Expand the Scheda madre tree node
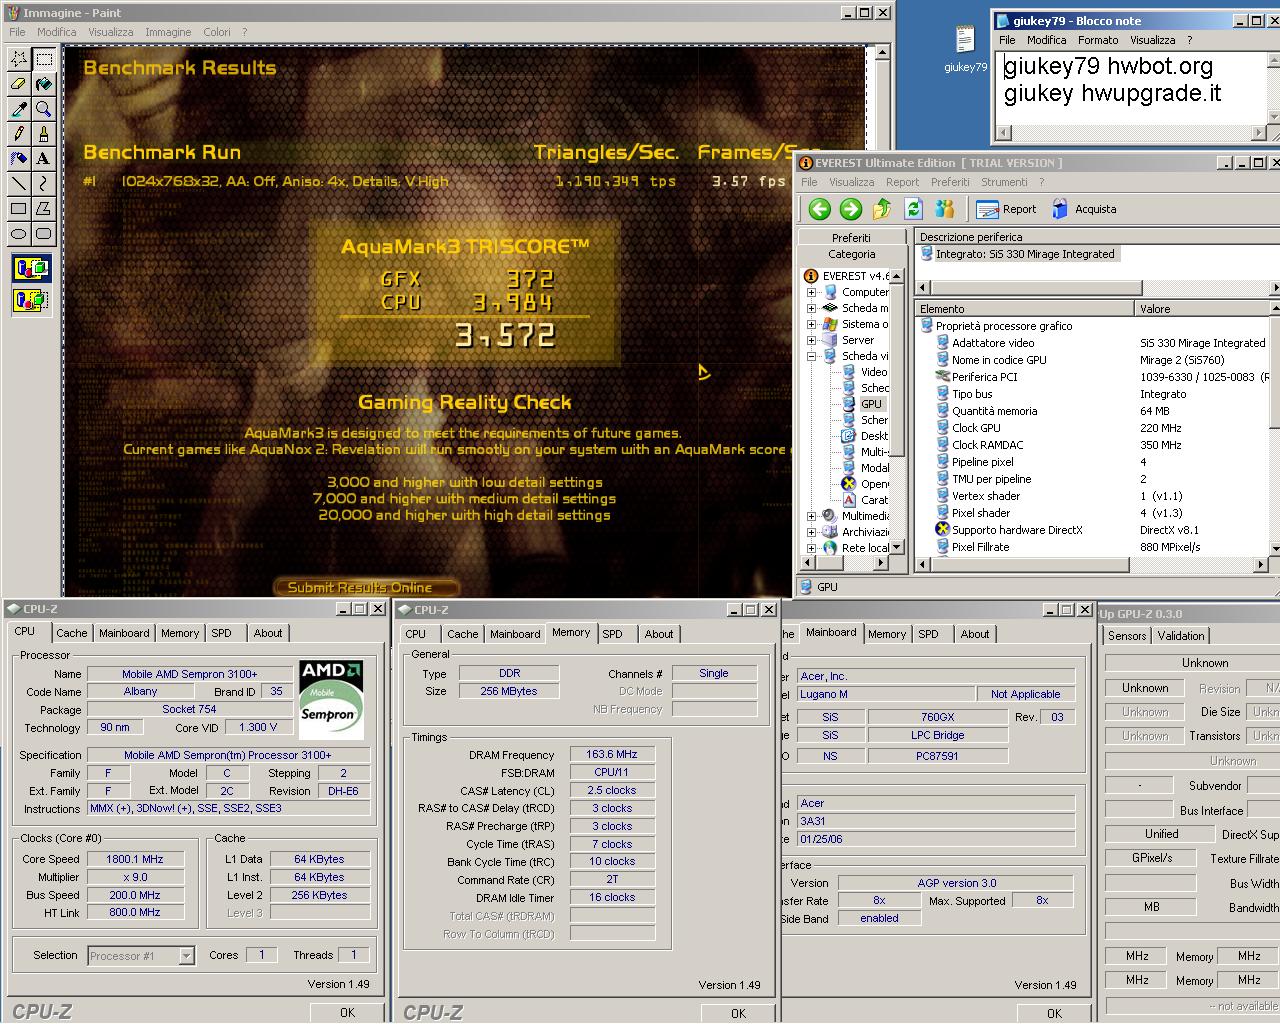The width and height of the screenshot is (1280, 1024). pyautogui.click(x=812, y=308)
